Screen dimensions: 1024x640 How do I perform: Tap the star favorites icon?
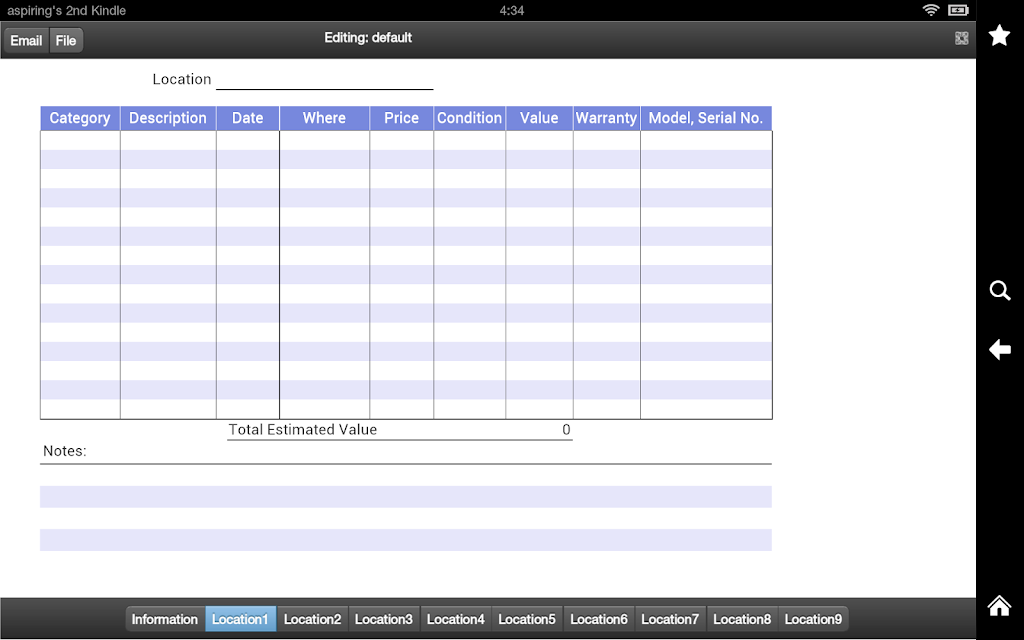point(999,35)
